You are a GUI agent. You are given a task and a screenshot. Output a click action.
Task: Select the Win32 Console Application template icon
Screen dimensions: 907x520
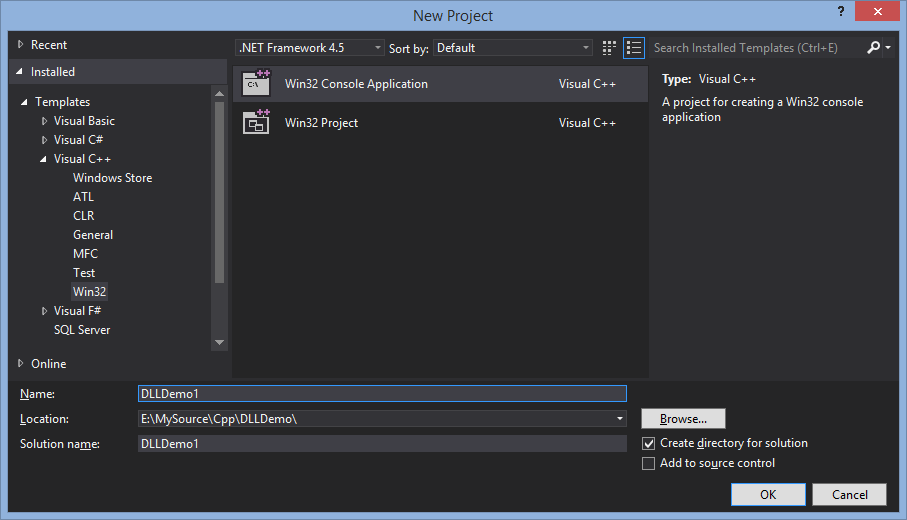[x=256, y=83]
